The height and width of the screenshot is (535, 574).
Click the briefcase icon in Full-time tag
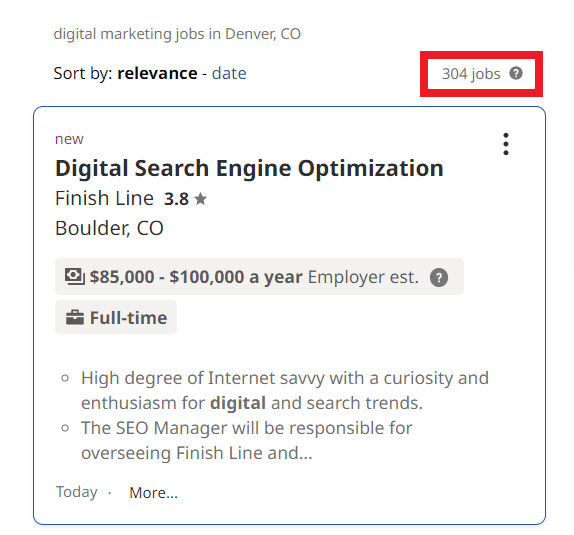point(75,317)
